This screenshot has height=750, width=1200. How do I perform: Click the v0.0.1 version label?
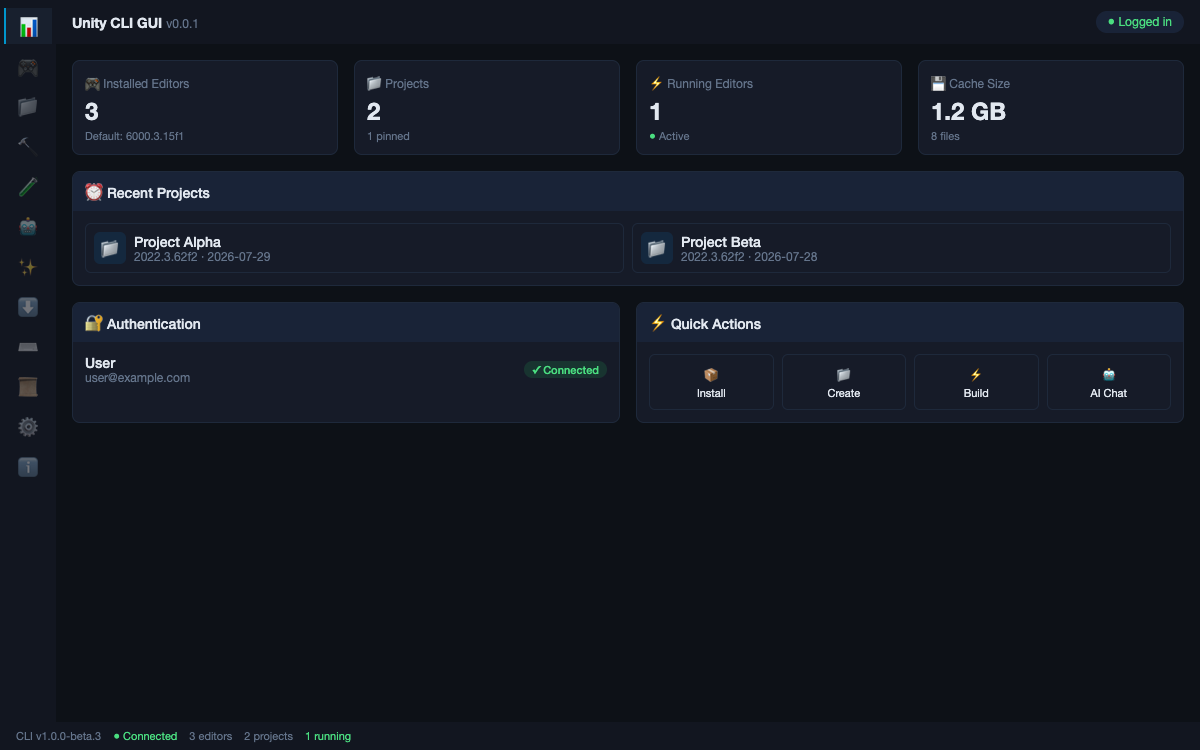click(182, 23)
